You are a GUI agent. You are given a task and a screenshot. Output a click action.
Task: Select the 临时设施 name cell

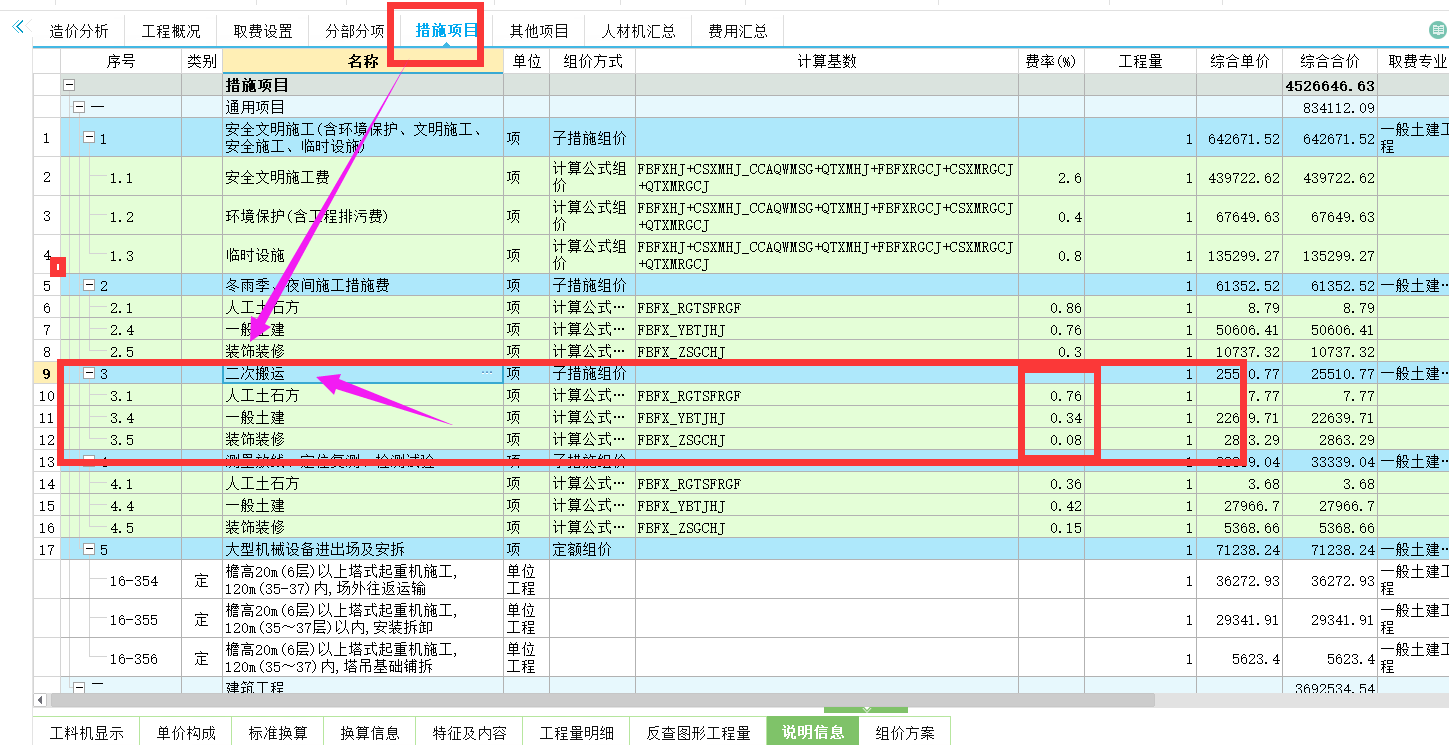[x=363, y=255]
